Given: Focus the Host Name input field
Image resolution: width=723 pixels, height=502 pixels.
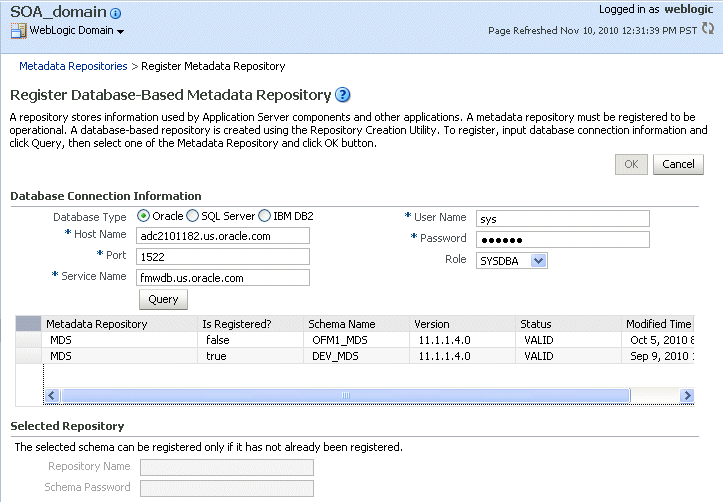Looking at the screenshot, I should (223, 236).
